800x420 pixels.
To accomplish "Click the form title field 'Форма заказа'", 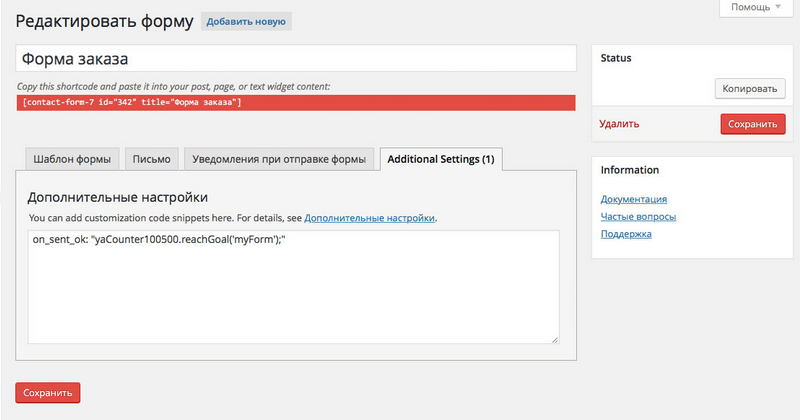I will pos(296,59).
